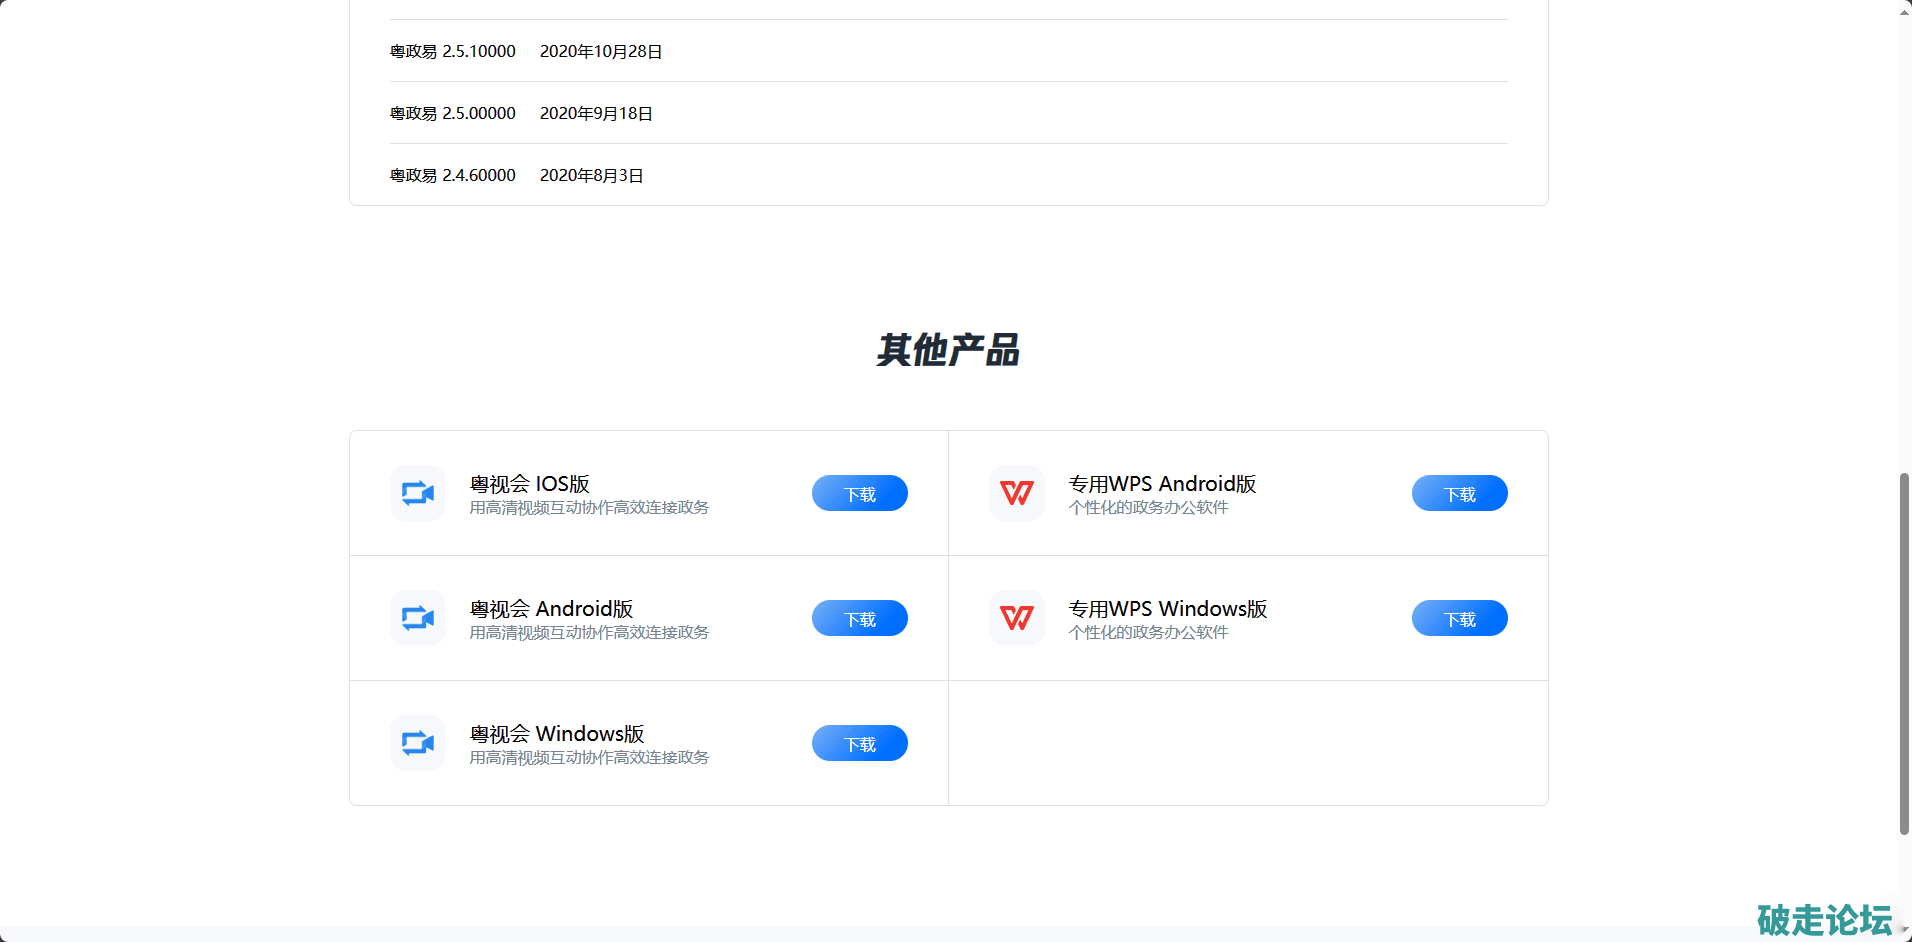Download 粤视会 IOS版
The height and width of the screenshot is (942, 1912).
coord(859,493)
